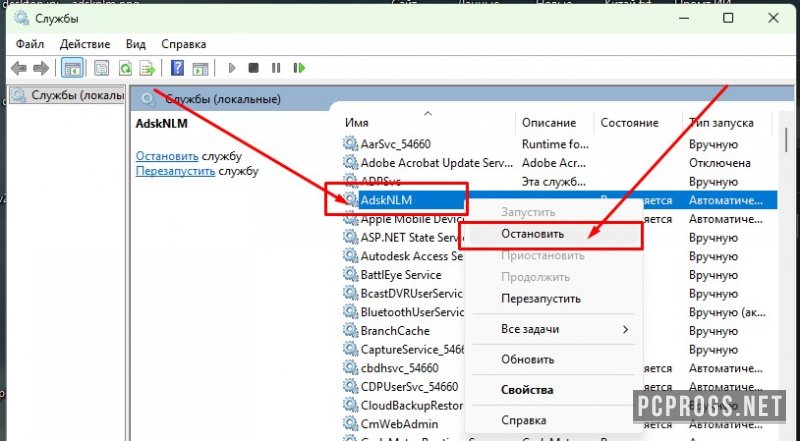The image size is (800, 441).
Task: Open the Файл menu
Action: [x=30, y=44]
